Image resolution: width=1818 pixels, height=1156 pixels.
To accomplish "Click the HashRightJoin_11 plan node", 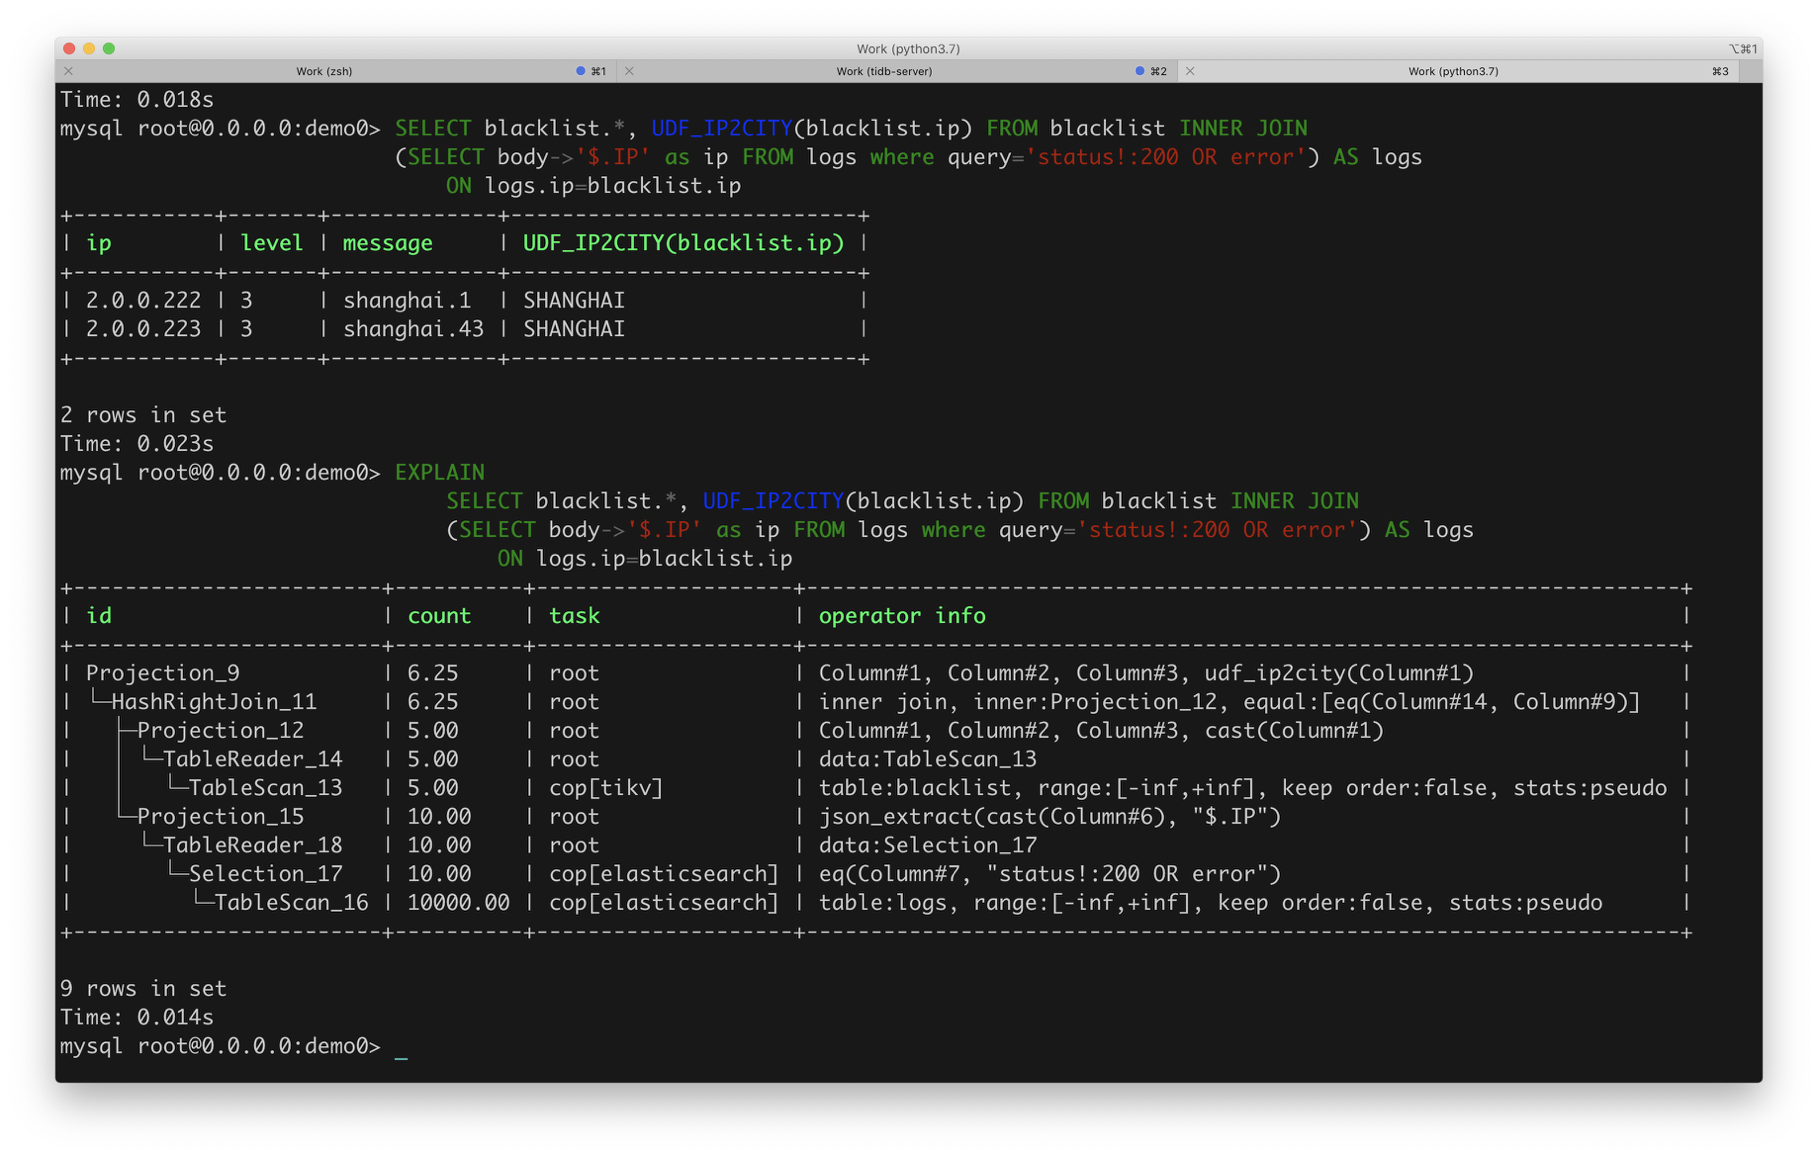I will [214, 702].
